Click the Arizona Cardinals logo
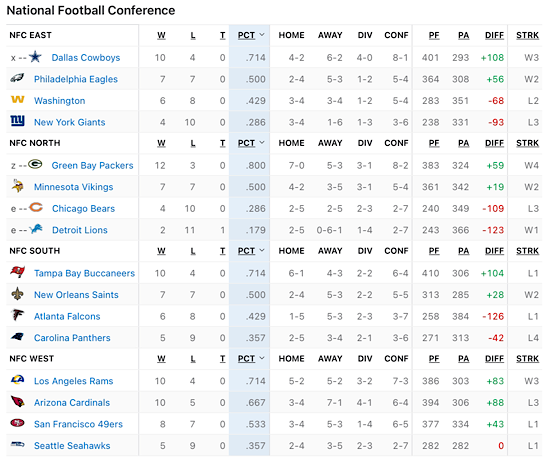 18,401
